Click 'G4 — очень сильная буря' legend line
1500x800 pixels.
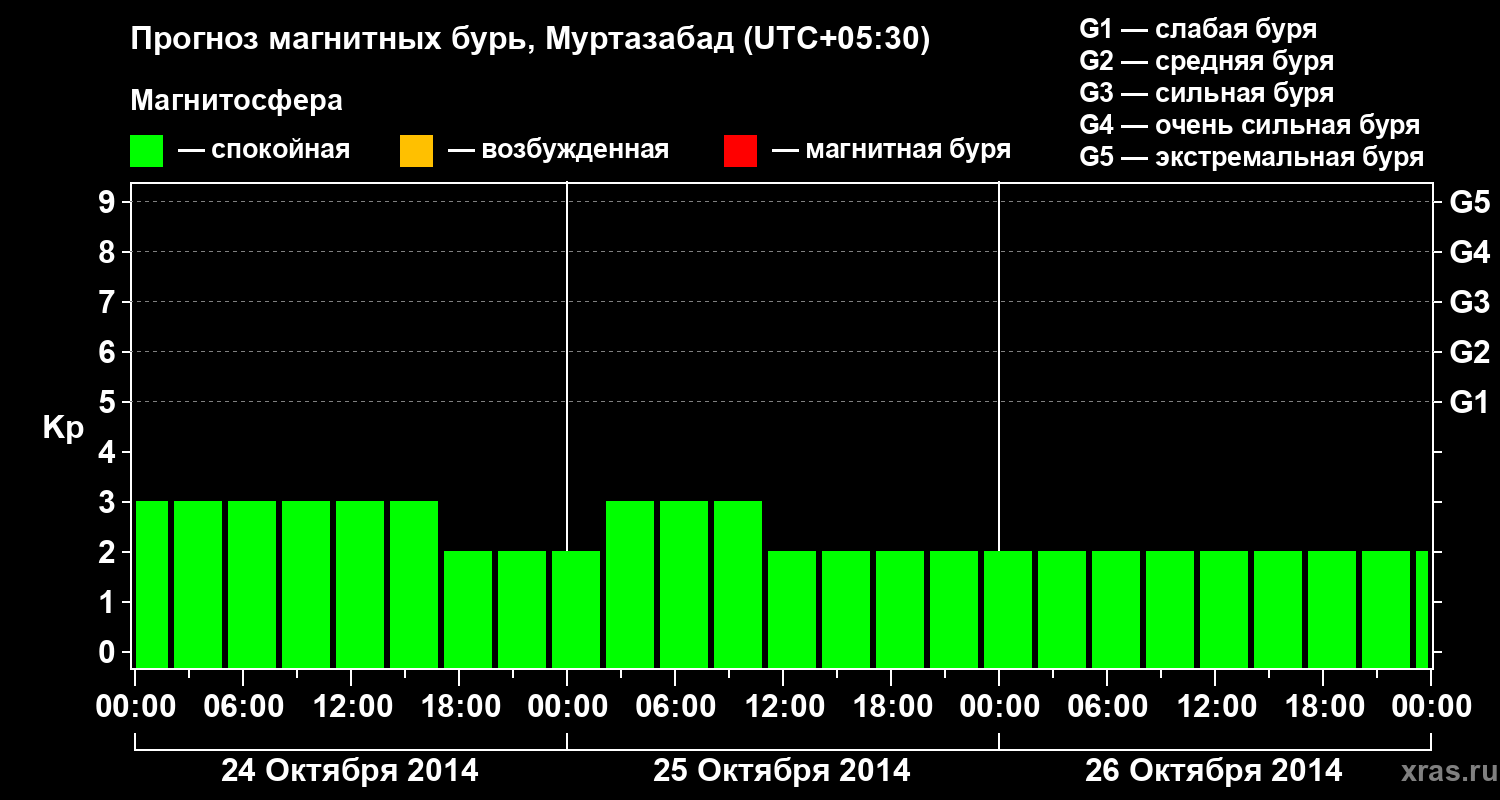pos(1250,125)
